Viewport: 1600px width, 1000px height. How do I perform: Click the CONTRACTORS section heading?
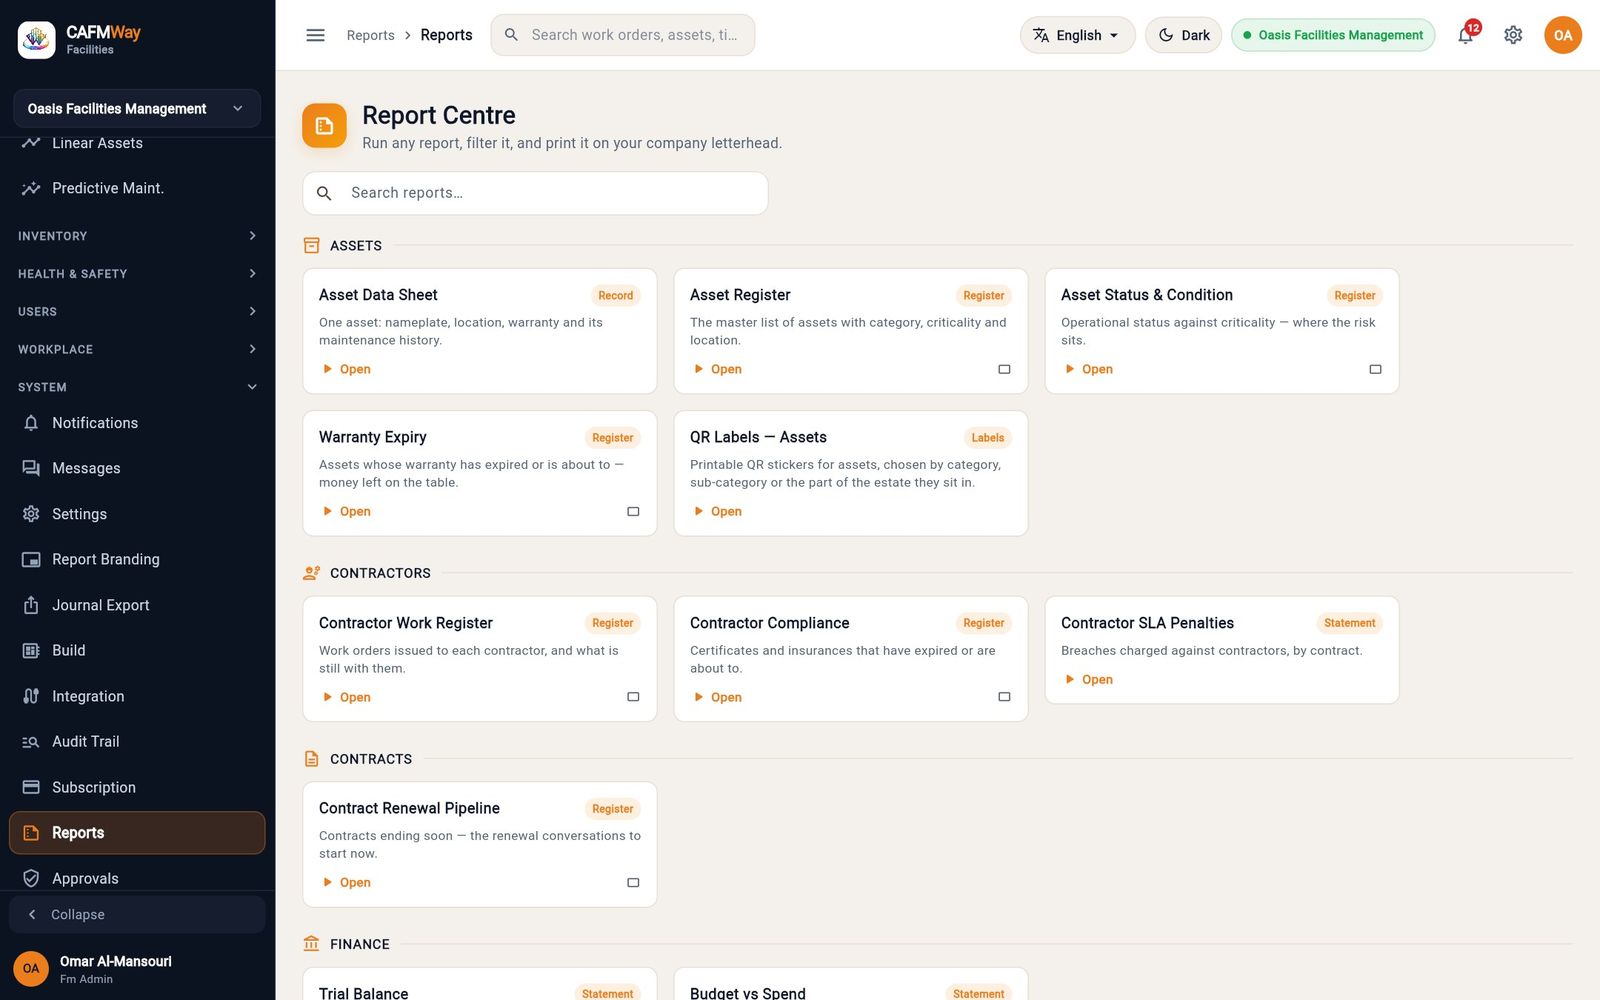click(380, 573)
